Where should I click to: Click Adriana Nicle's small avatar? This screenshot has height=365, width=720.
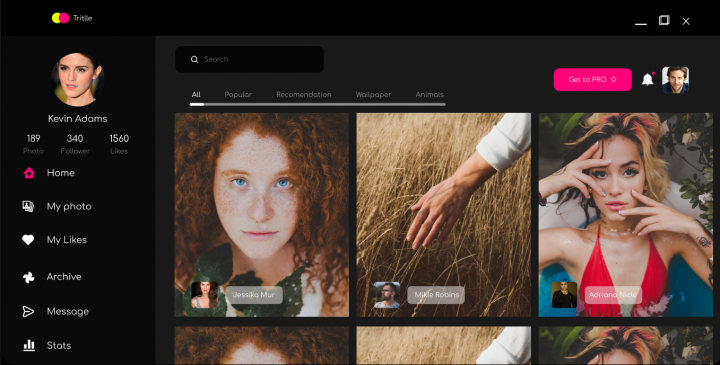[564, 295]
